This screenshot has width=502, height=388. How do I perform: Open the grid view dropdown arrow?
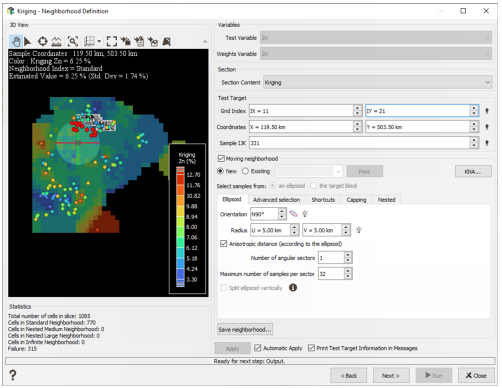(x=99, y=41)
